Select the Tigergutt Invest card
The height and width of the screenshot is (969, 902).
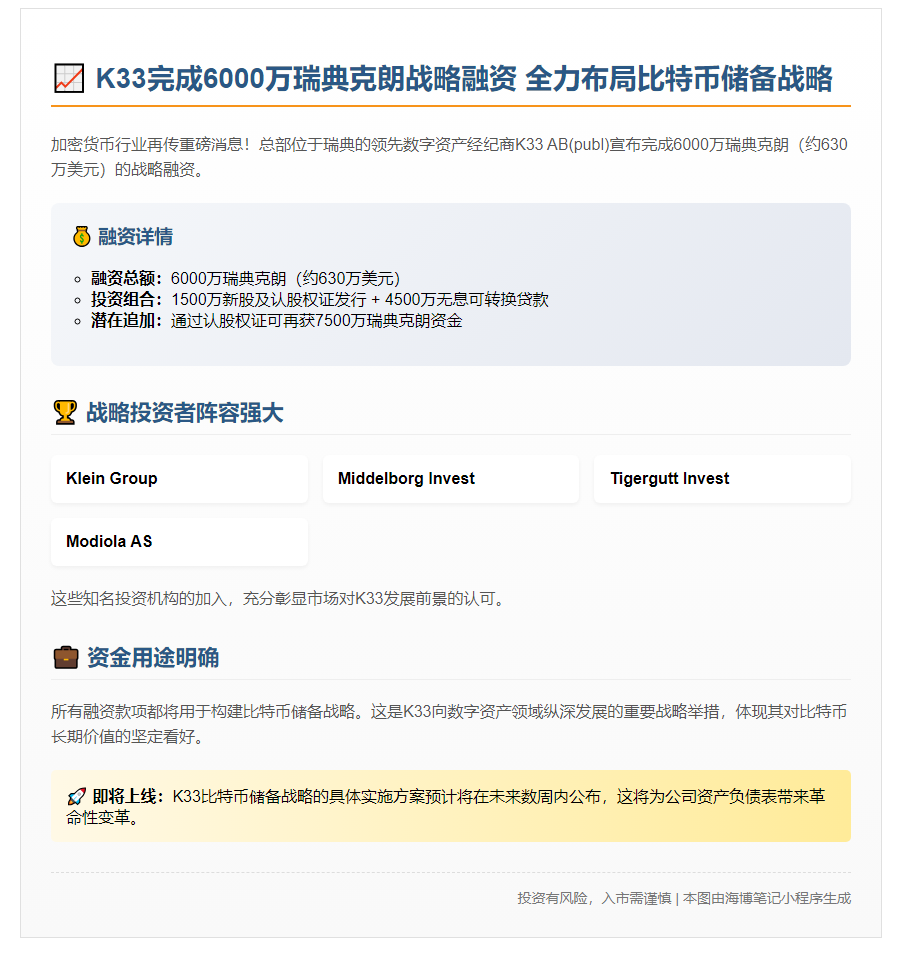[722, 479]
